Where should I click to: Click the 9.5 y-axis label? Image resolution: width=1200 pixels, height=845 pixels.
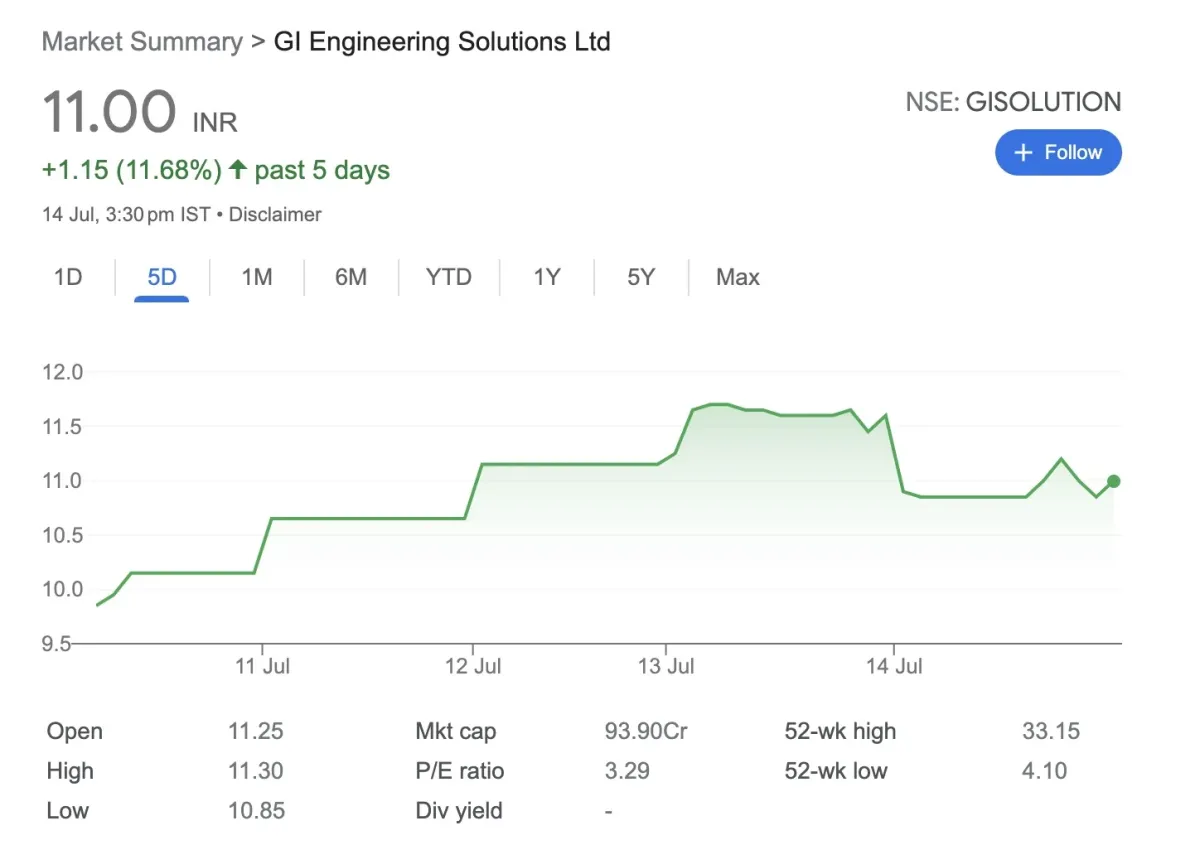58,643
